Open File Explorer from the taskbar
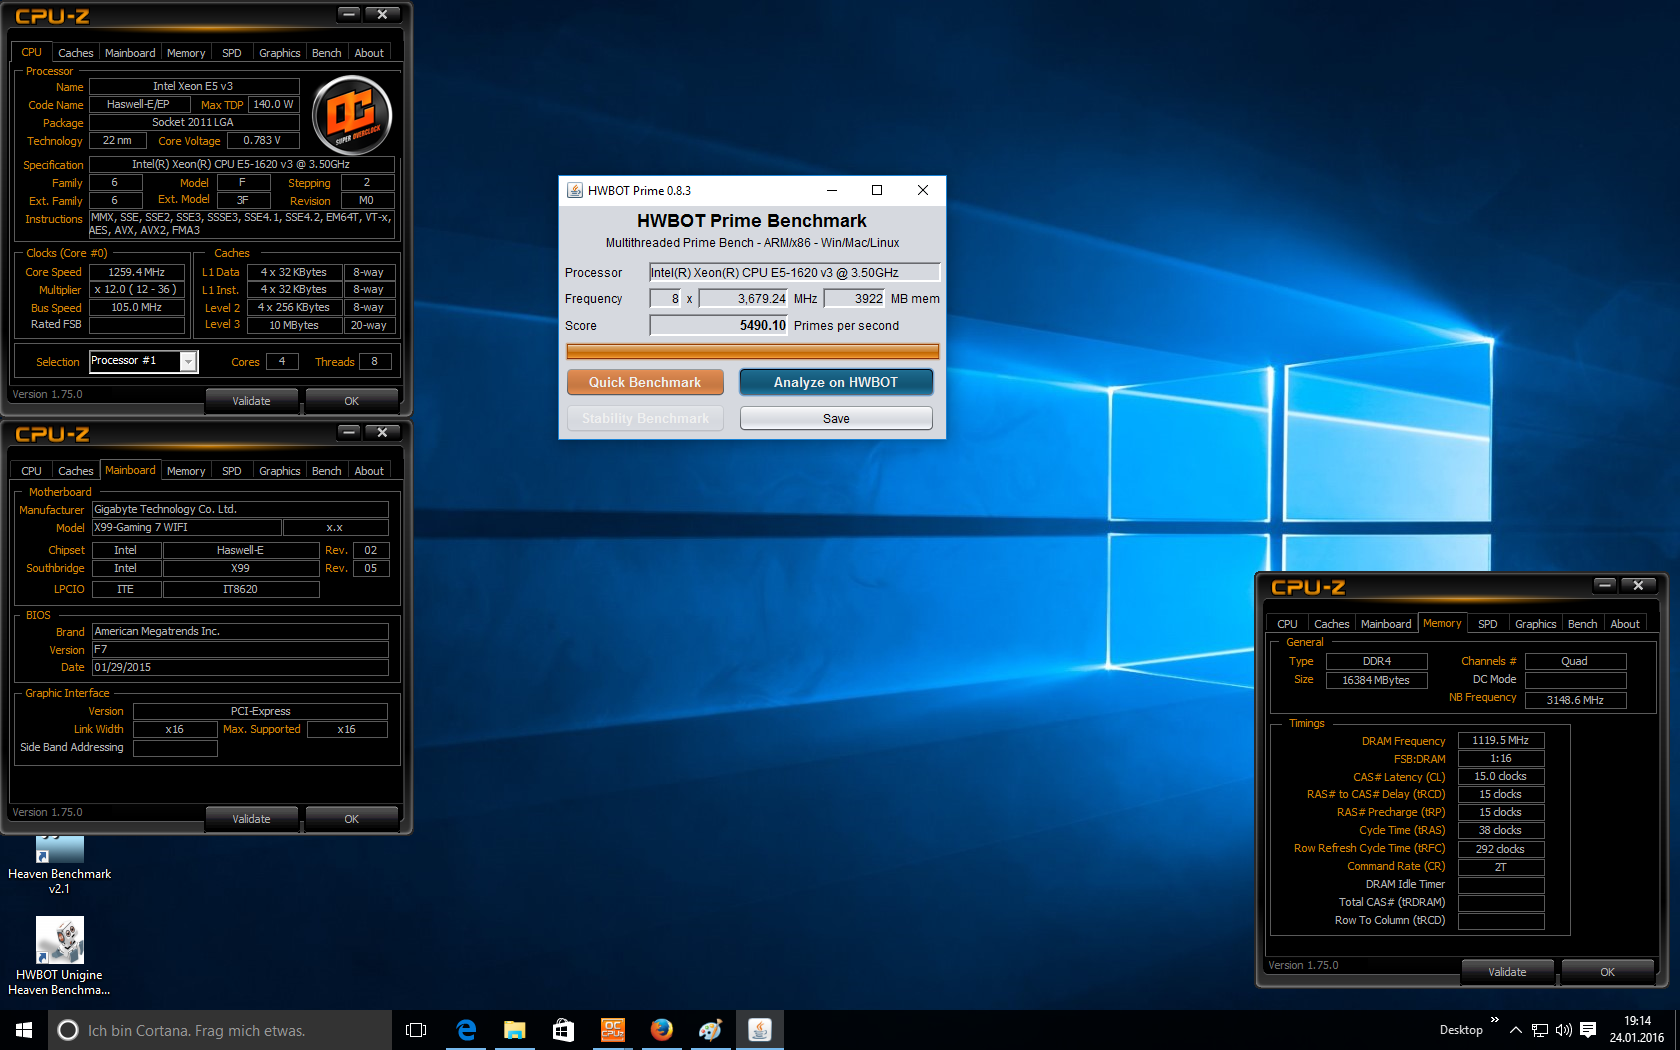1680x1050 pixels. click(515, 1030)
